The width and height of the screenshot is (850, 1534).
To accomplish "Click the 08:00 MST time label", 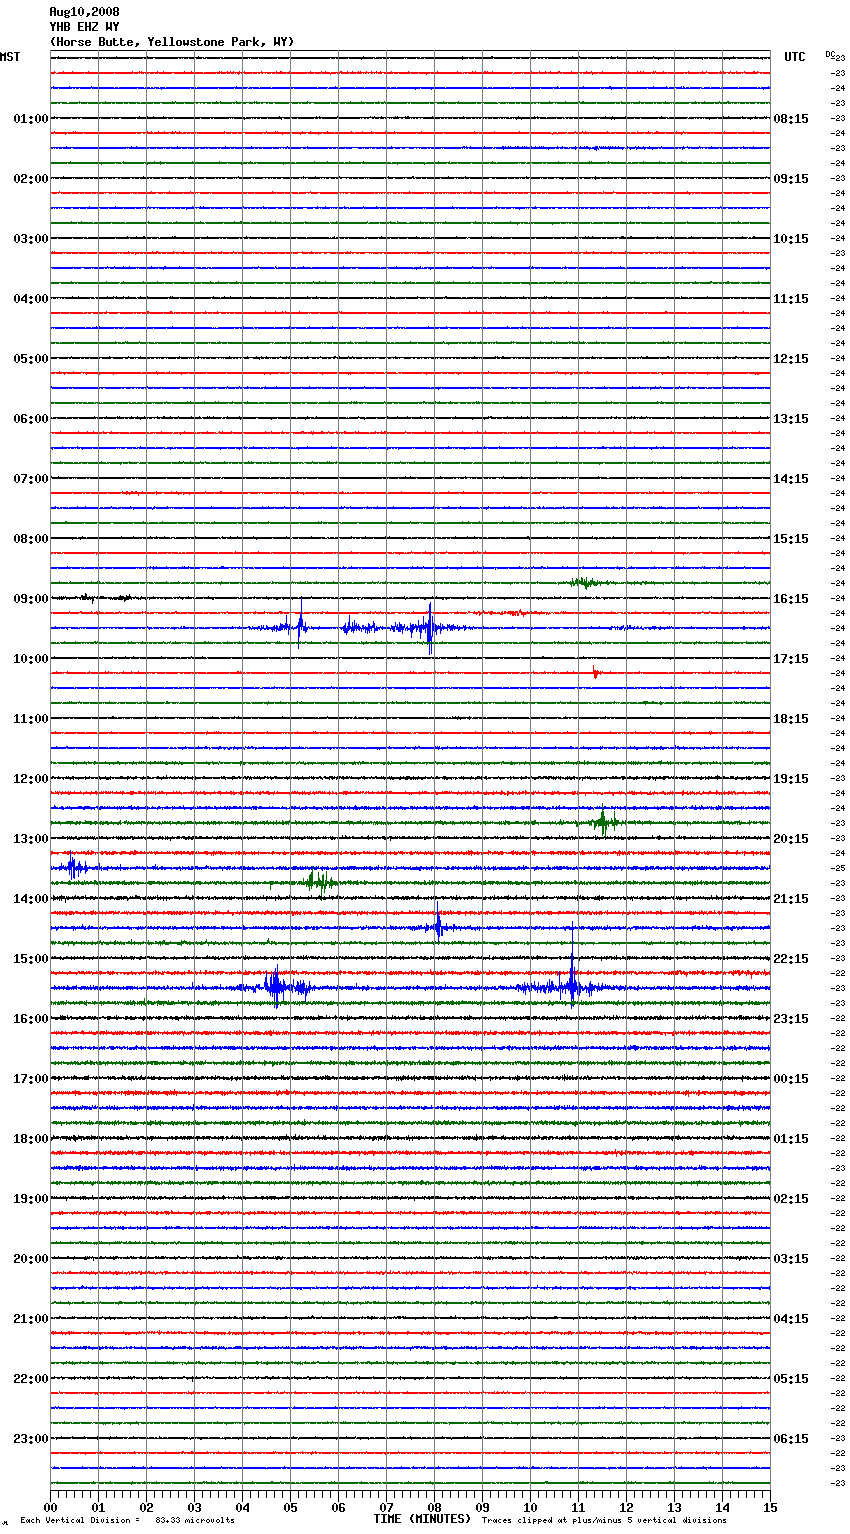I will [31, 539].
